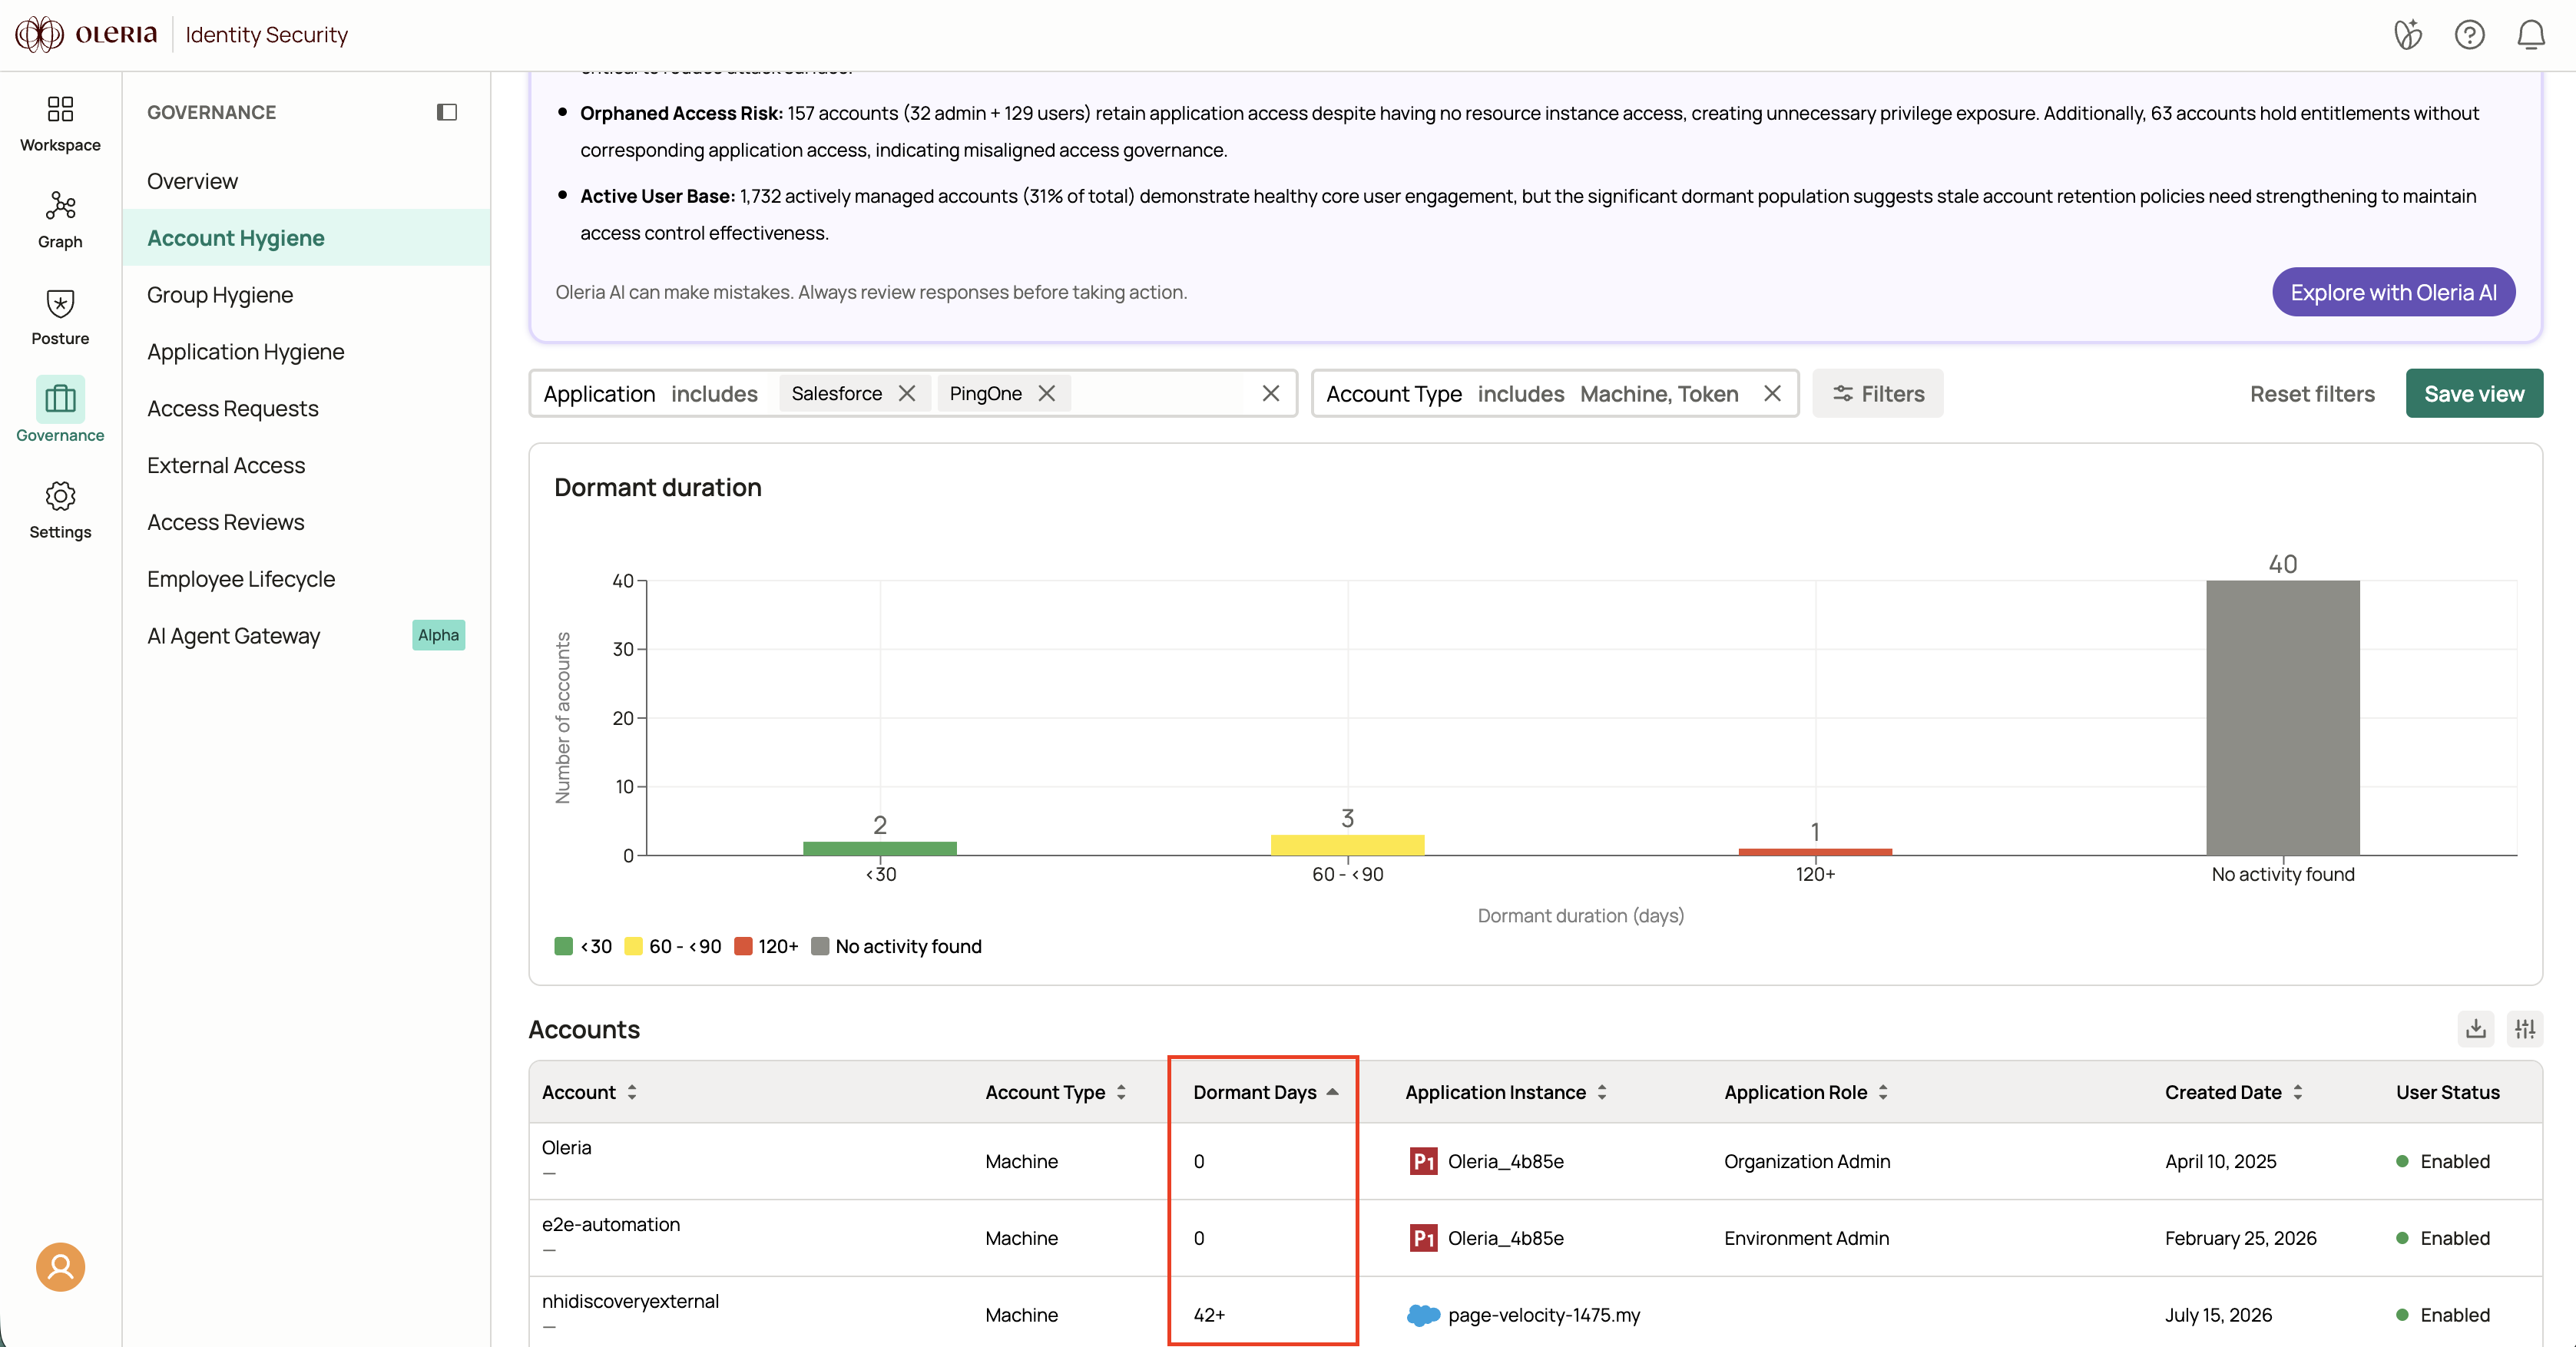Click Salesforce icon beside page-velocity-1475.my
2576x1347 pixels.
coord(1423,1315)
